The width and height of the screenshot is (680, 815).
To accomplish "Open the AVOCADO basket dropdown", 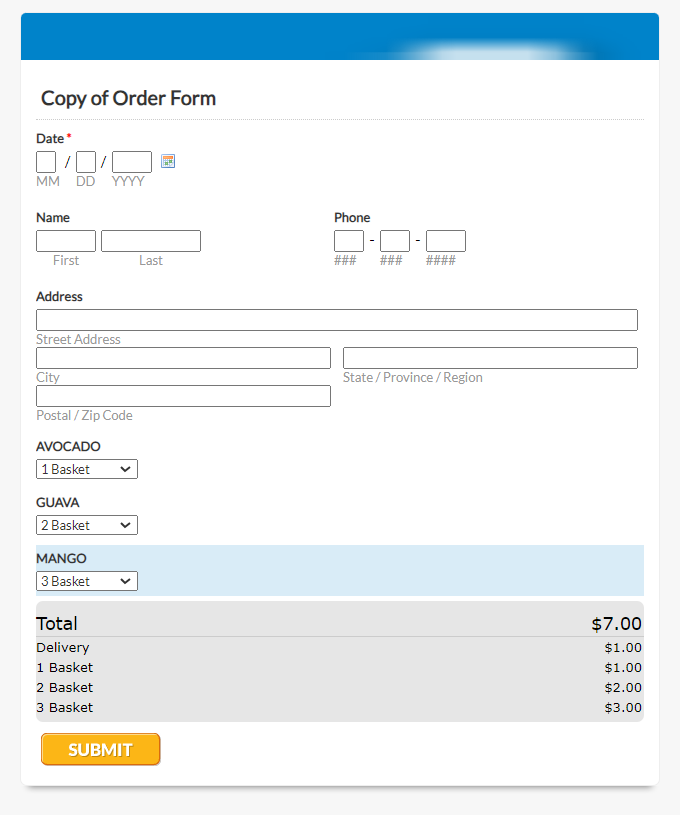I will point(87,469).
